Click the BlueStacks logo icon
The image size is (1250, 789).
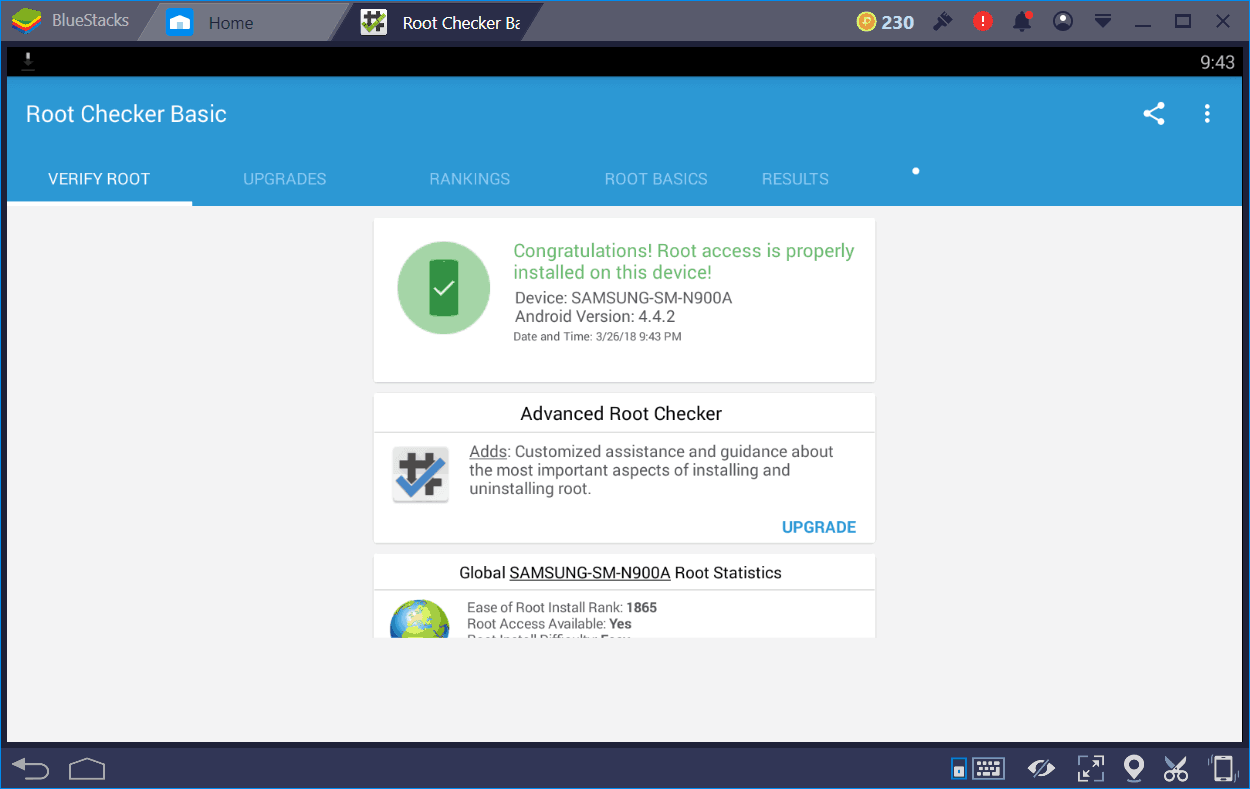pyautogui.click(x=26, y=21)
